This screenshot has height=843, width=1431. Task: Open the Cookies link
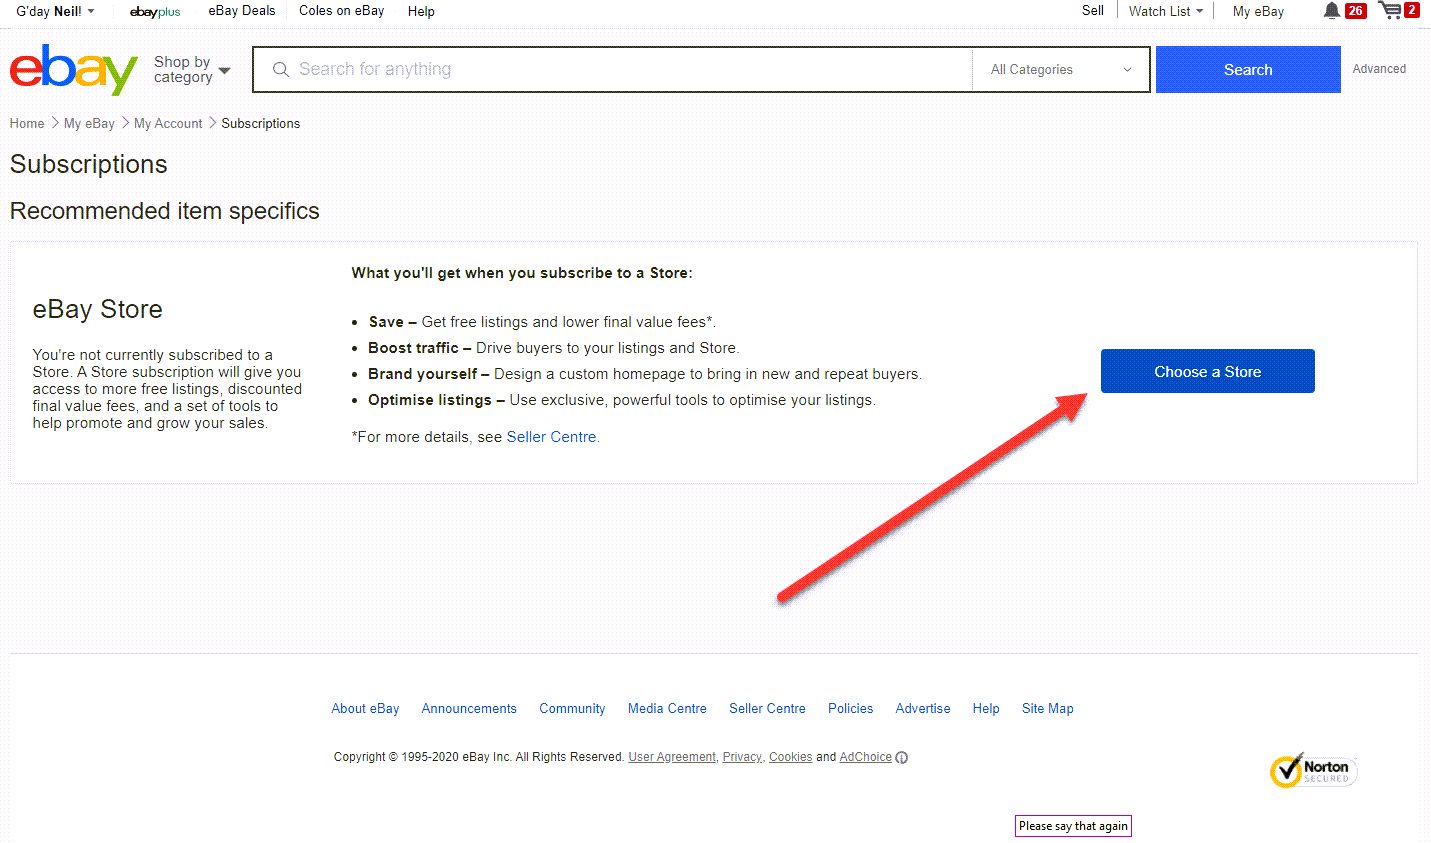(790, 757)
